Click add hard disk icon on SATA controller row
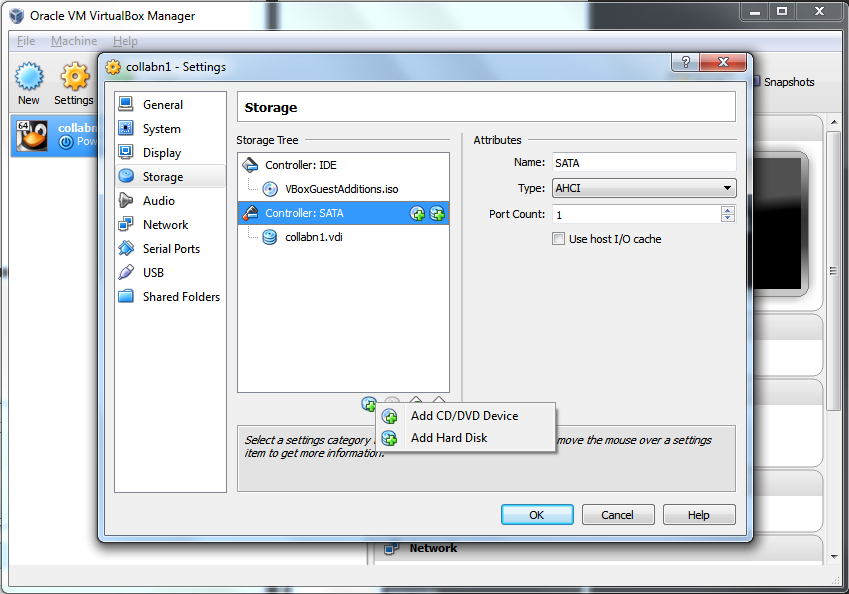 coord(437,213)
